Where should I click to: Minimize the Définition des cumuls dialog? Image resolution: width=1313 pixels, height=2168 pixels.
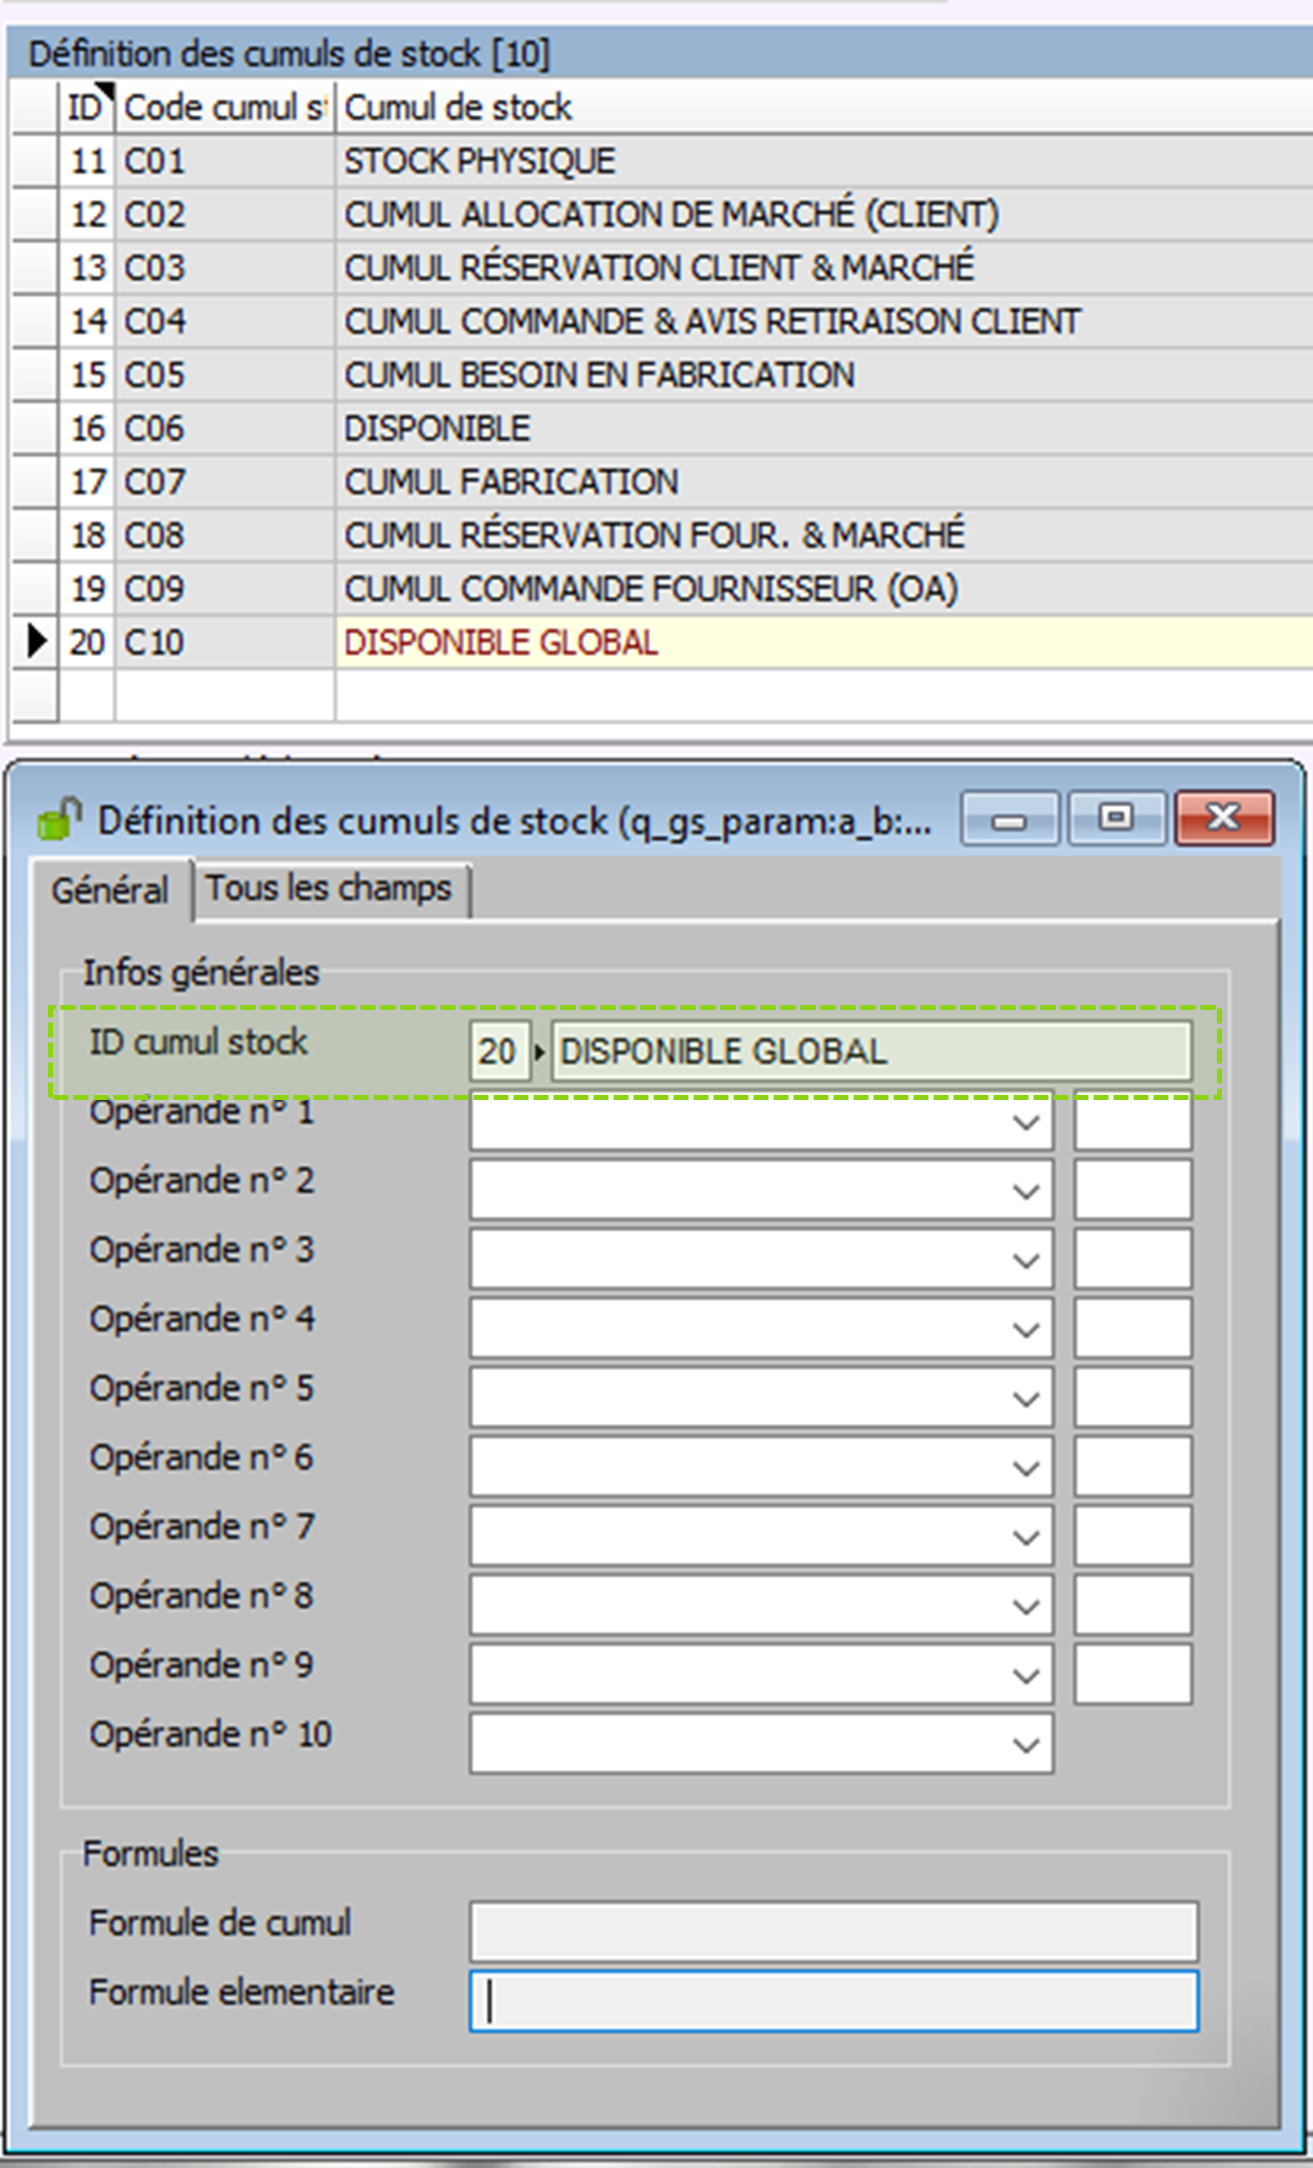coord(1009,820)
